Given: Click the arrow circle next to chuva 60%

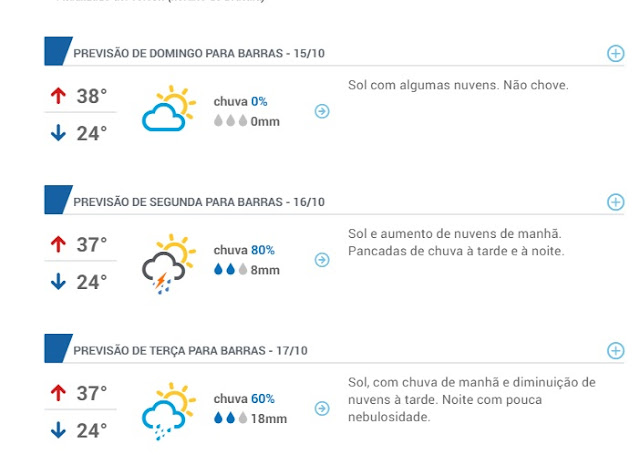Looking at the screenshot, I should click(x=322, y=408).
